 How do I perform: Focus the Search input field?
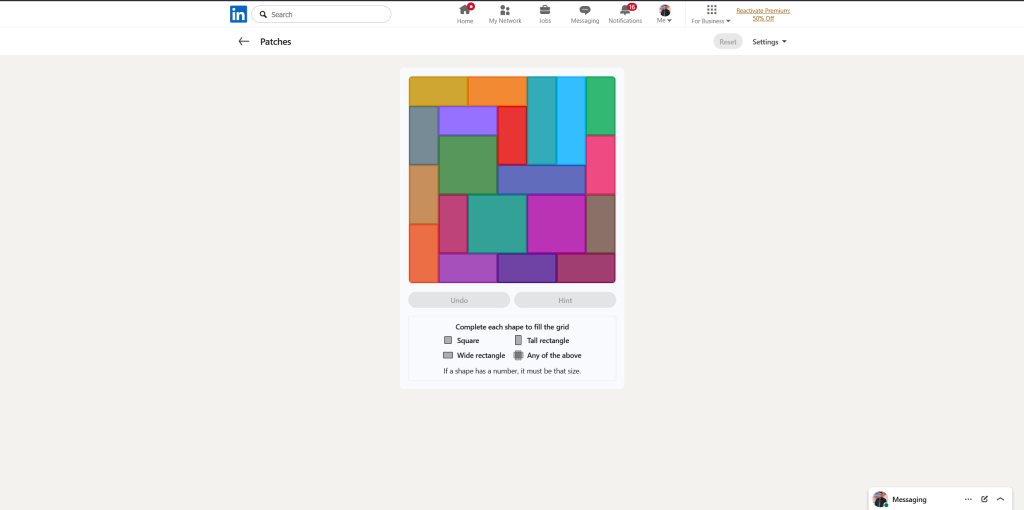click(x=321, y=14)
